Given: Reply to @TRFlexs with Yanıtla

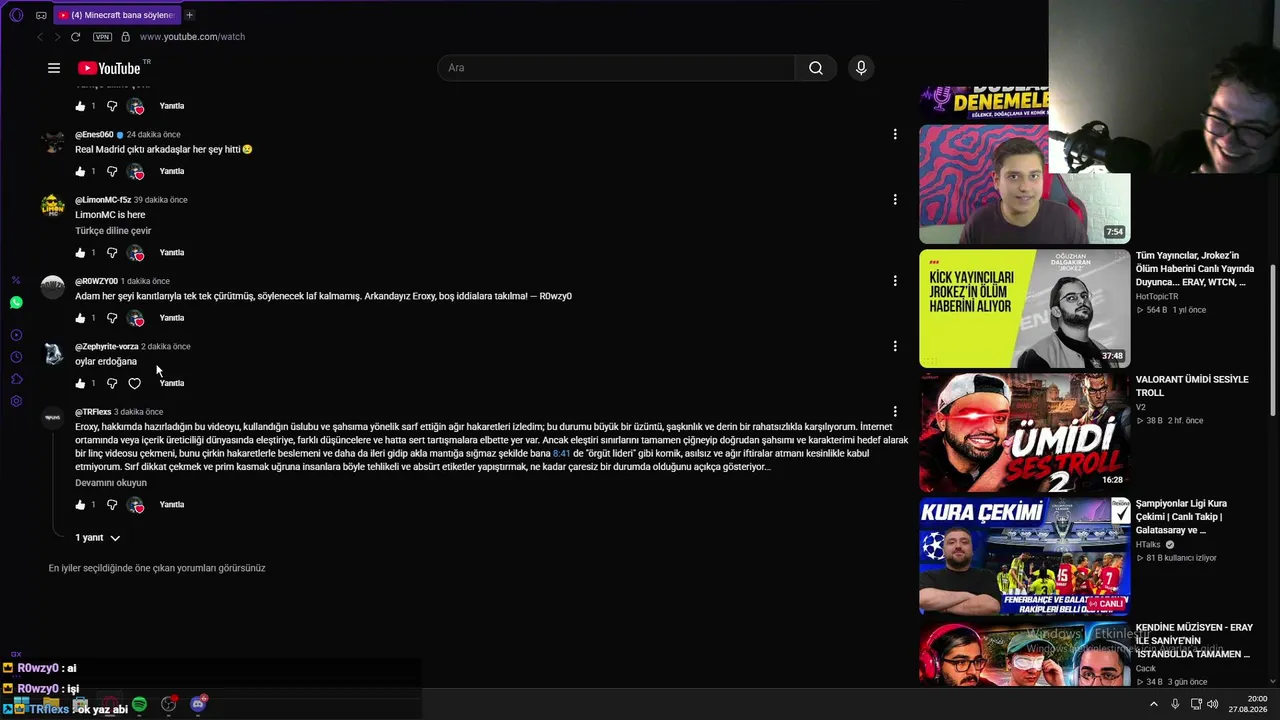Looking at the screenshot, I should pyautogui.click(x=172, y=505).
